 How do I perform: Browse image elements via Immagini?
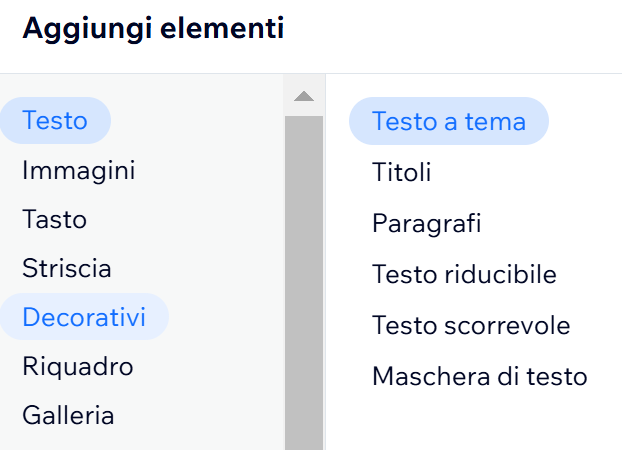[x=78, y=170]
